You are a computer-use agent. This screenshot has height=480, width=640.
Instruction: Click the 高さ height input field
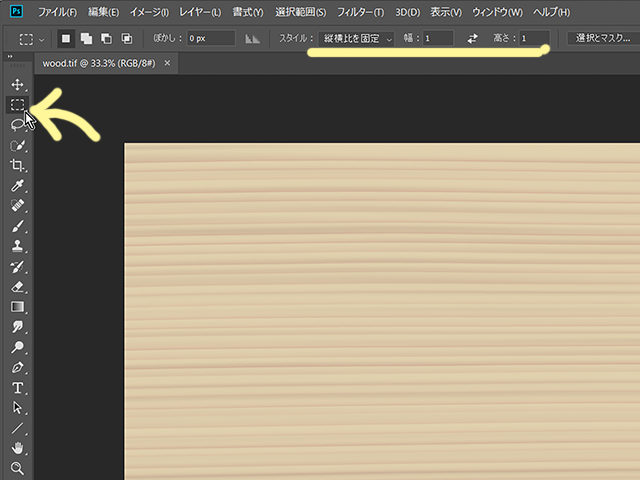pos(534,39)
